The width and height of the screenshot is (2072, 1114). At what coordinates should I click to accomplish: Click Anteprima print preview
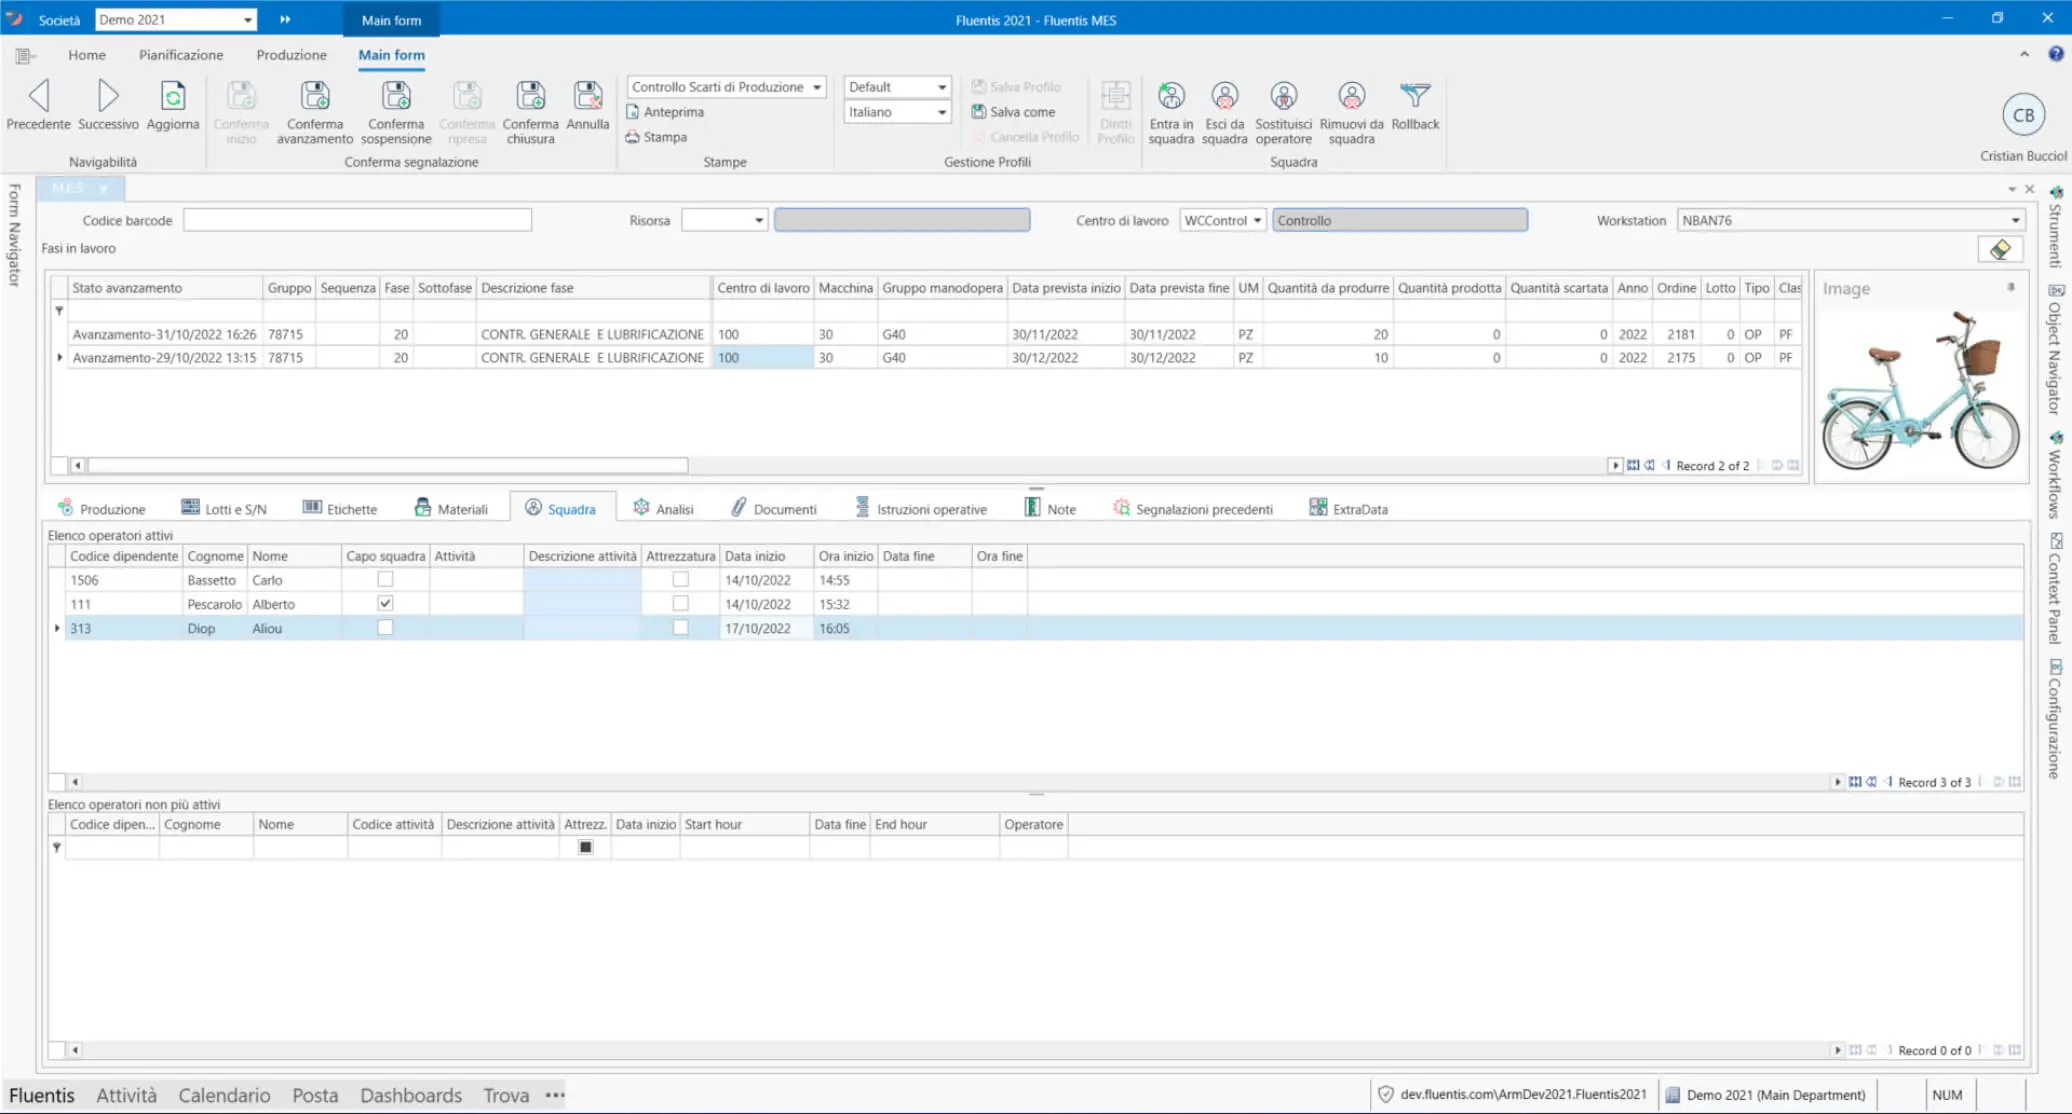click(665, 112)
